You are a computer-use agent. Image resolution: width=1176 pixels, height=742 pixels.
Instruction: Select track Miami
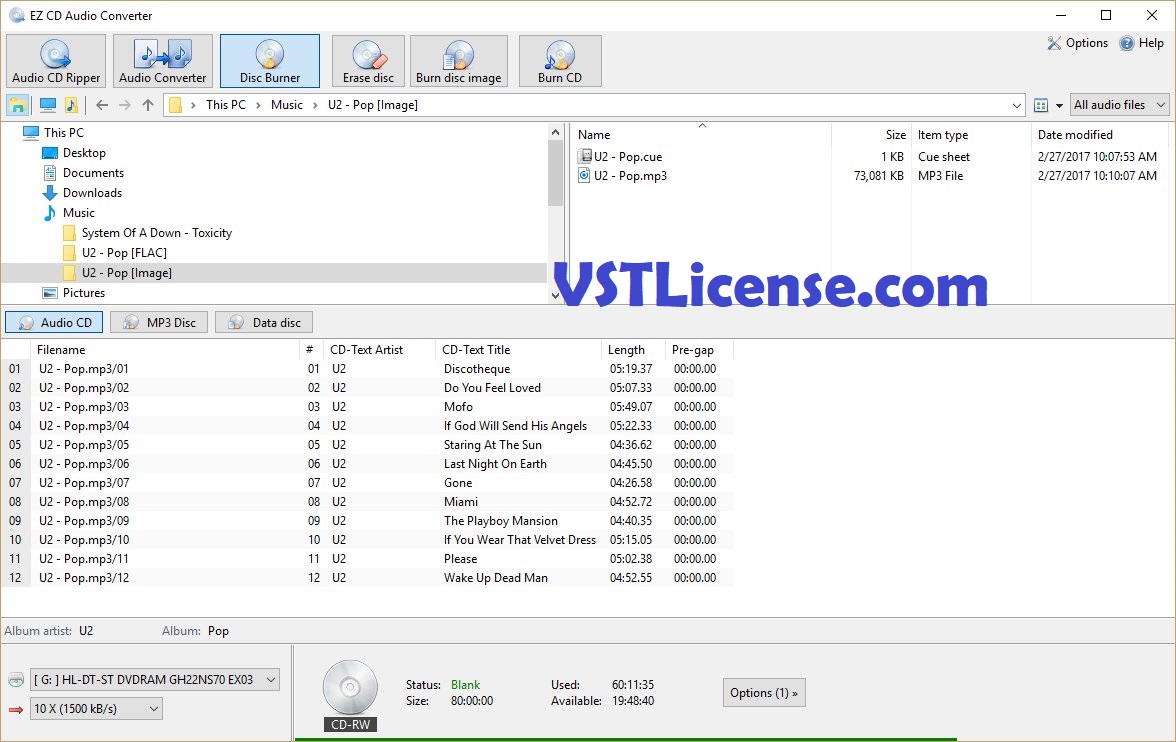pyautogui.click(x=460, y=502)
